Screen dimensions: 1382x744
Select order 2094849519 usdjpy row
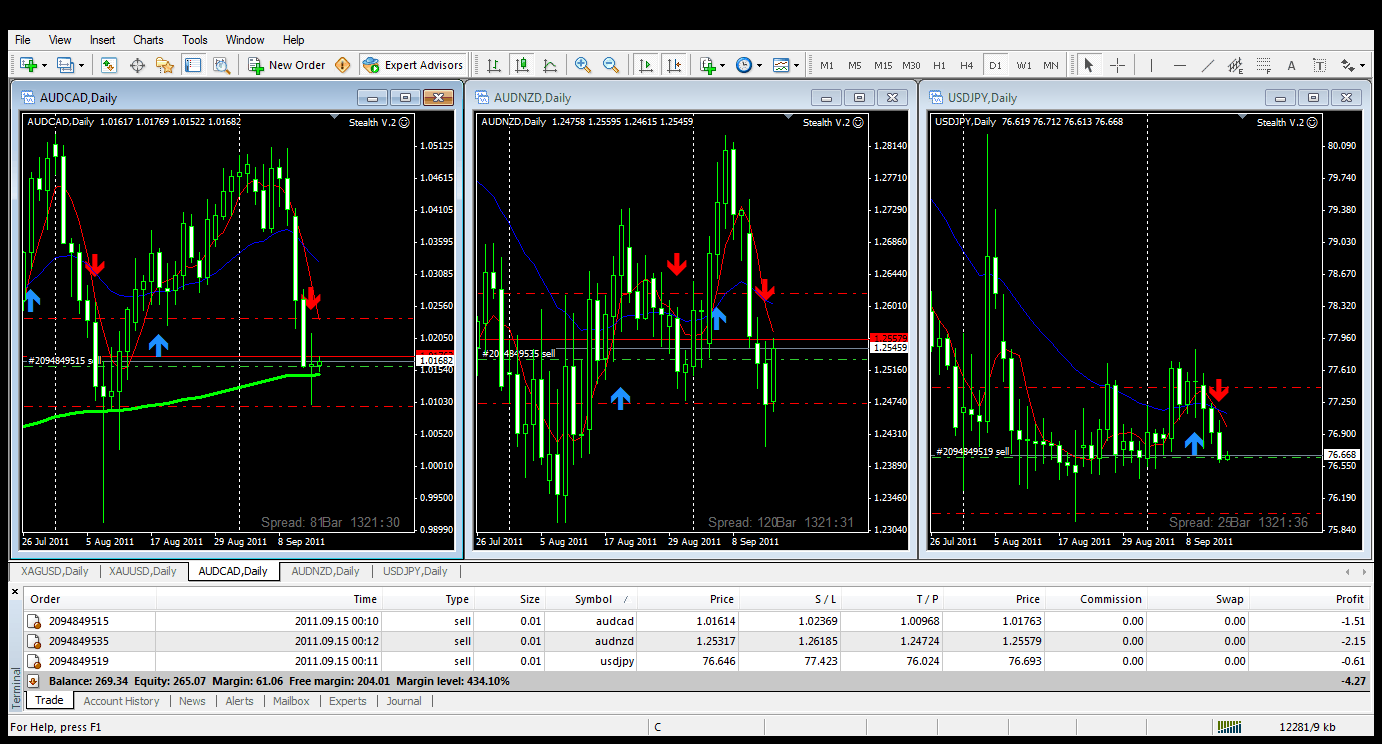click(x=697, y=661)
